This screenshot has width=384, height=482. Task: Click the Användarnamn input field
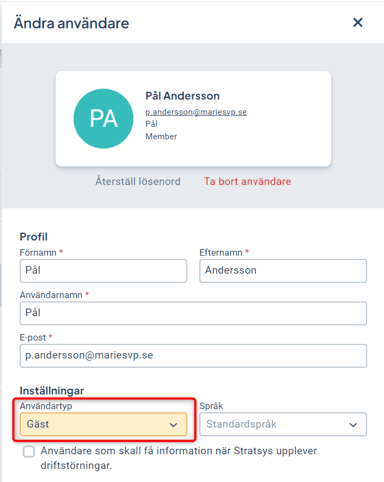193,313
